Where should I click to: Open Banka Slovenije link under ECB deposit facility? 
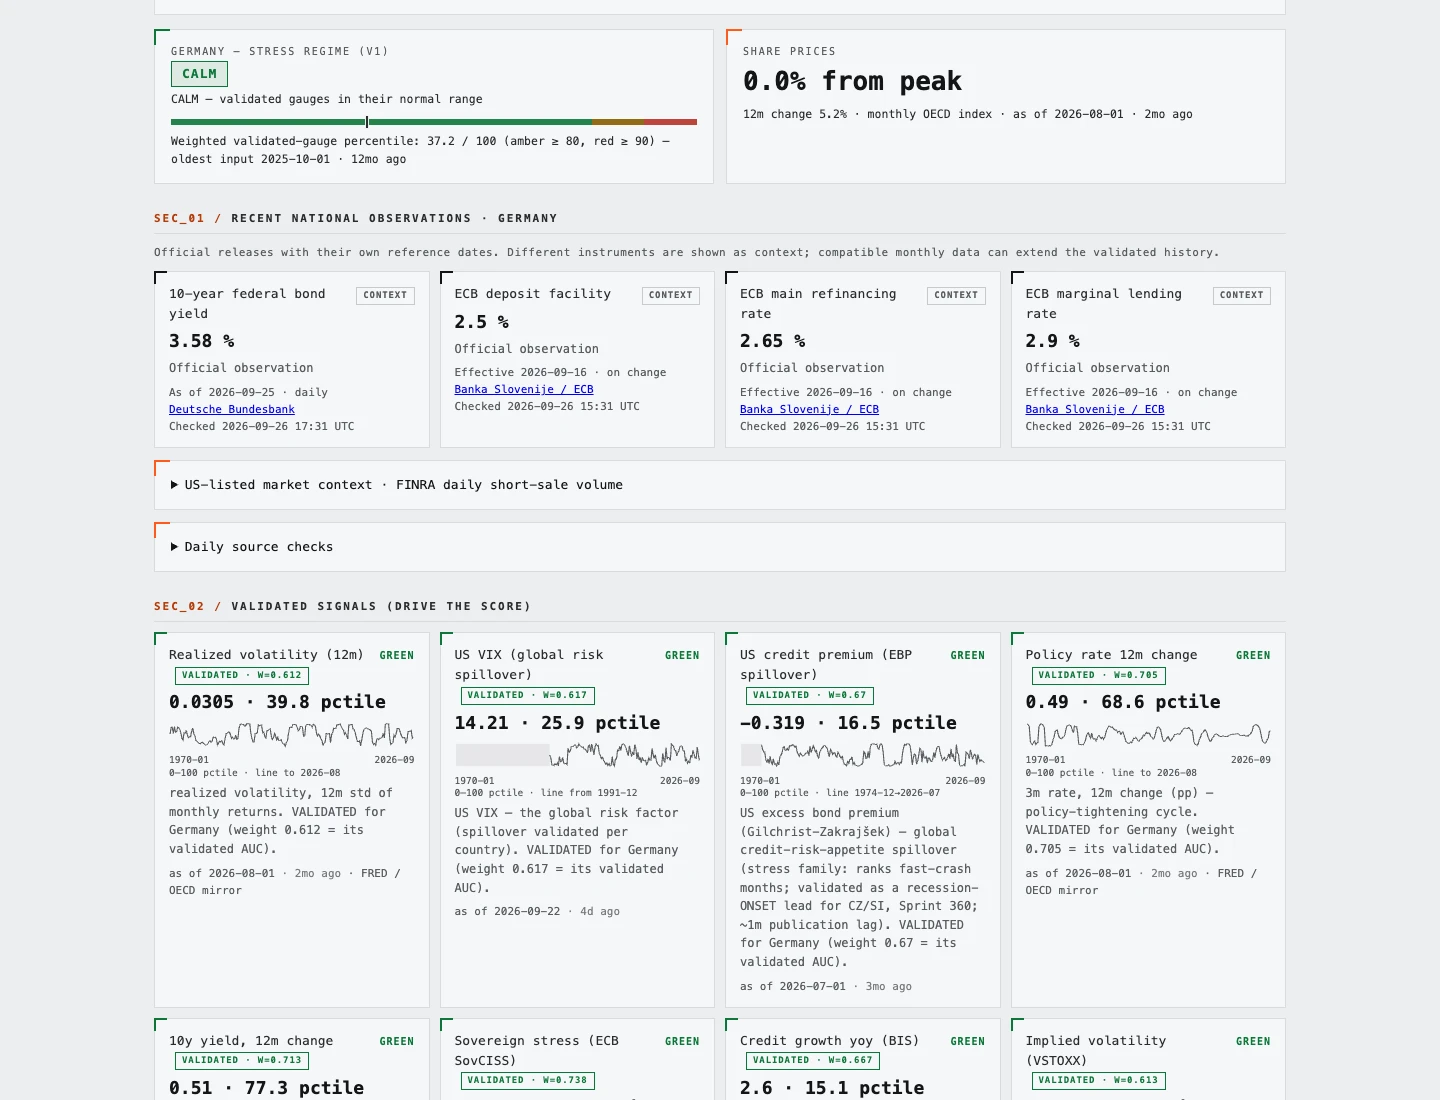pyautogui.click(x=524, y=389)
